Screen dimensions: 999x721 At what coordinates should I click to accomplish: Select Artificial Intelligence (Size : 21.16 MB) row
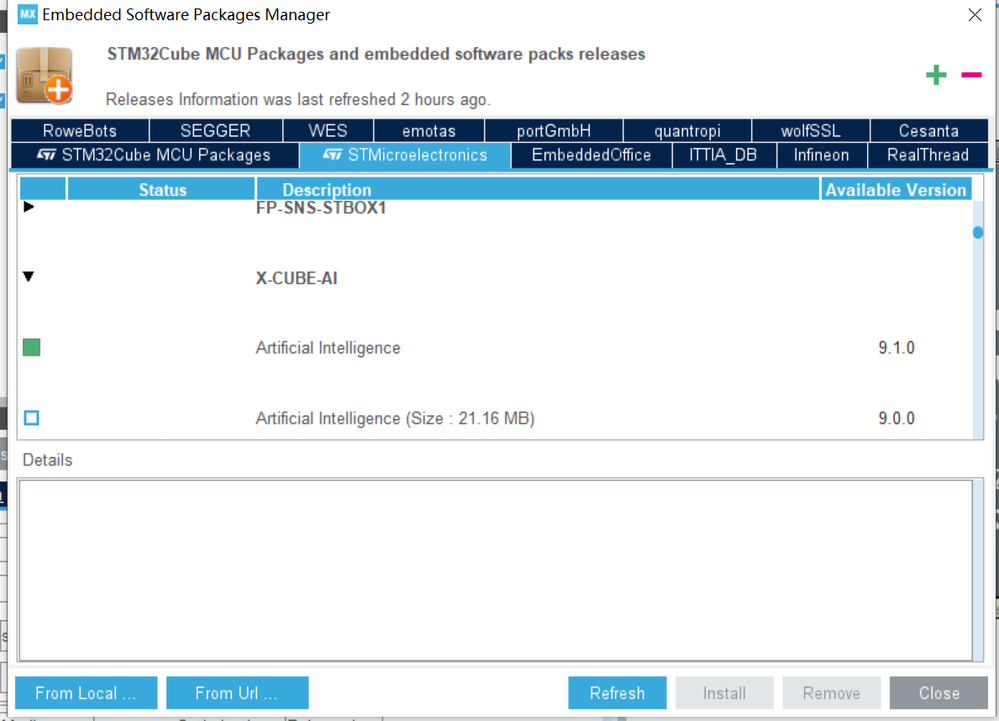pyautogui.click(x=395, y=418)
